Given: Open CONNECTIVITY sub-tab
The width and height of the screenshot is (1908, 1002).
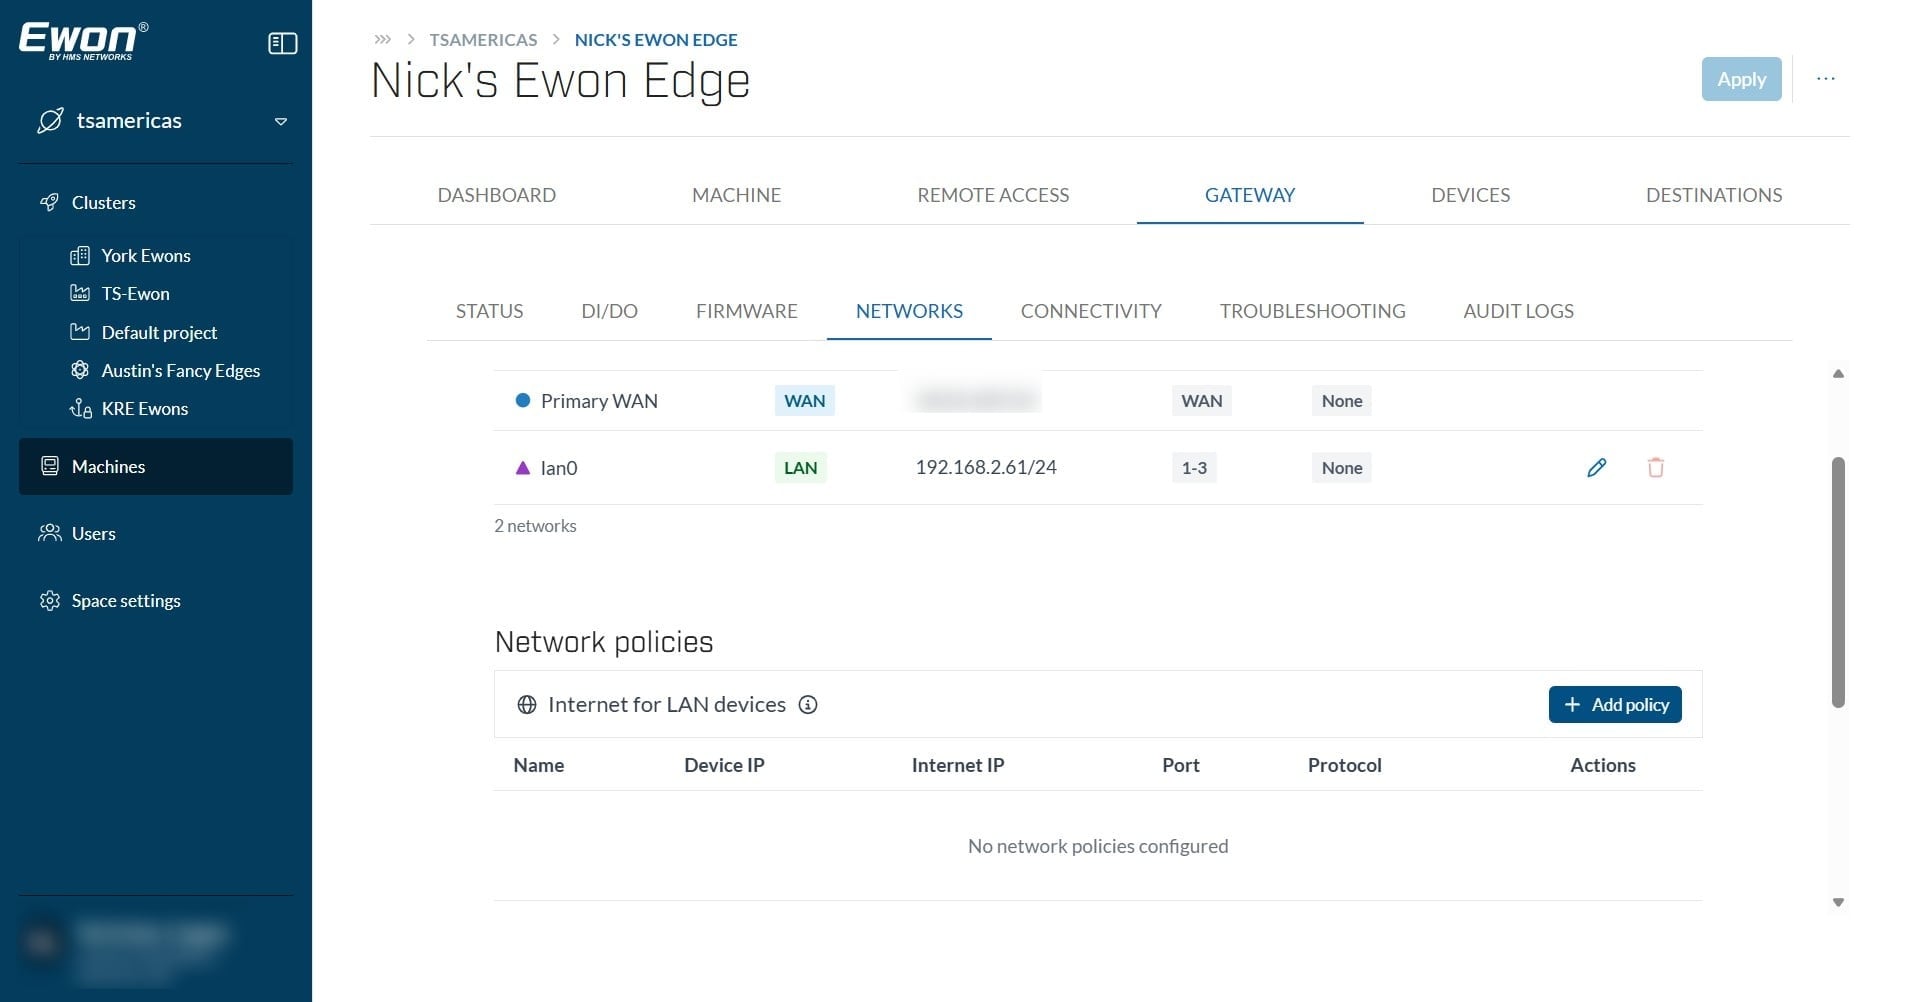Looking at the screenshot, I should click(1091, 311).
